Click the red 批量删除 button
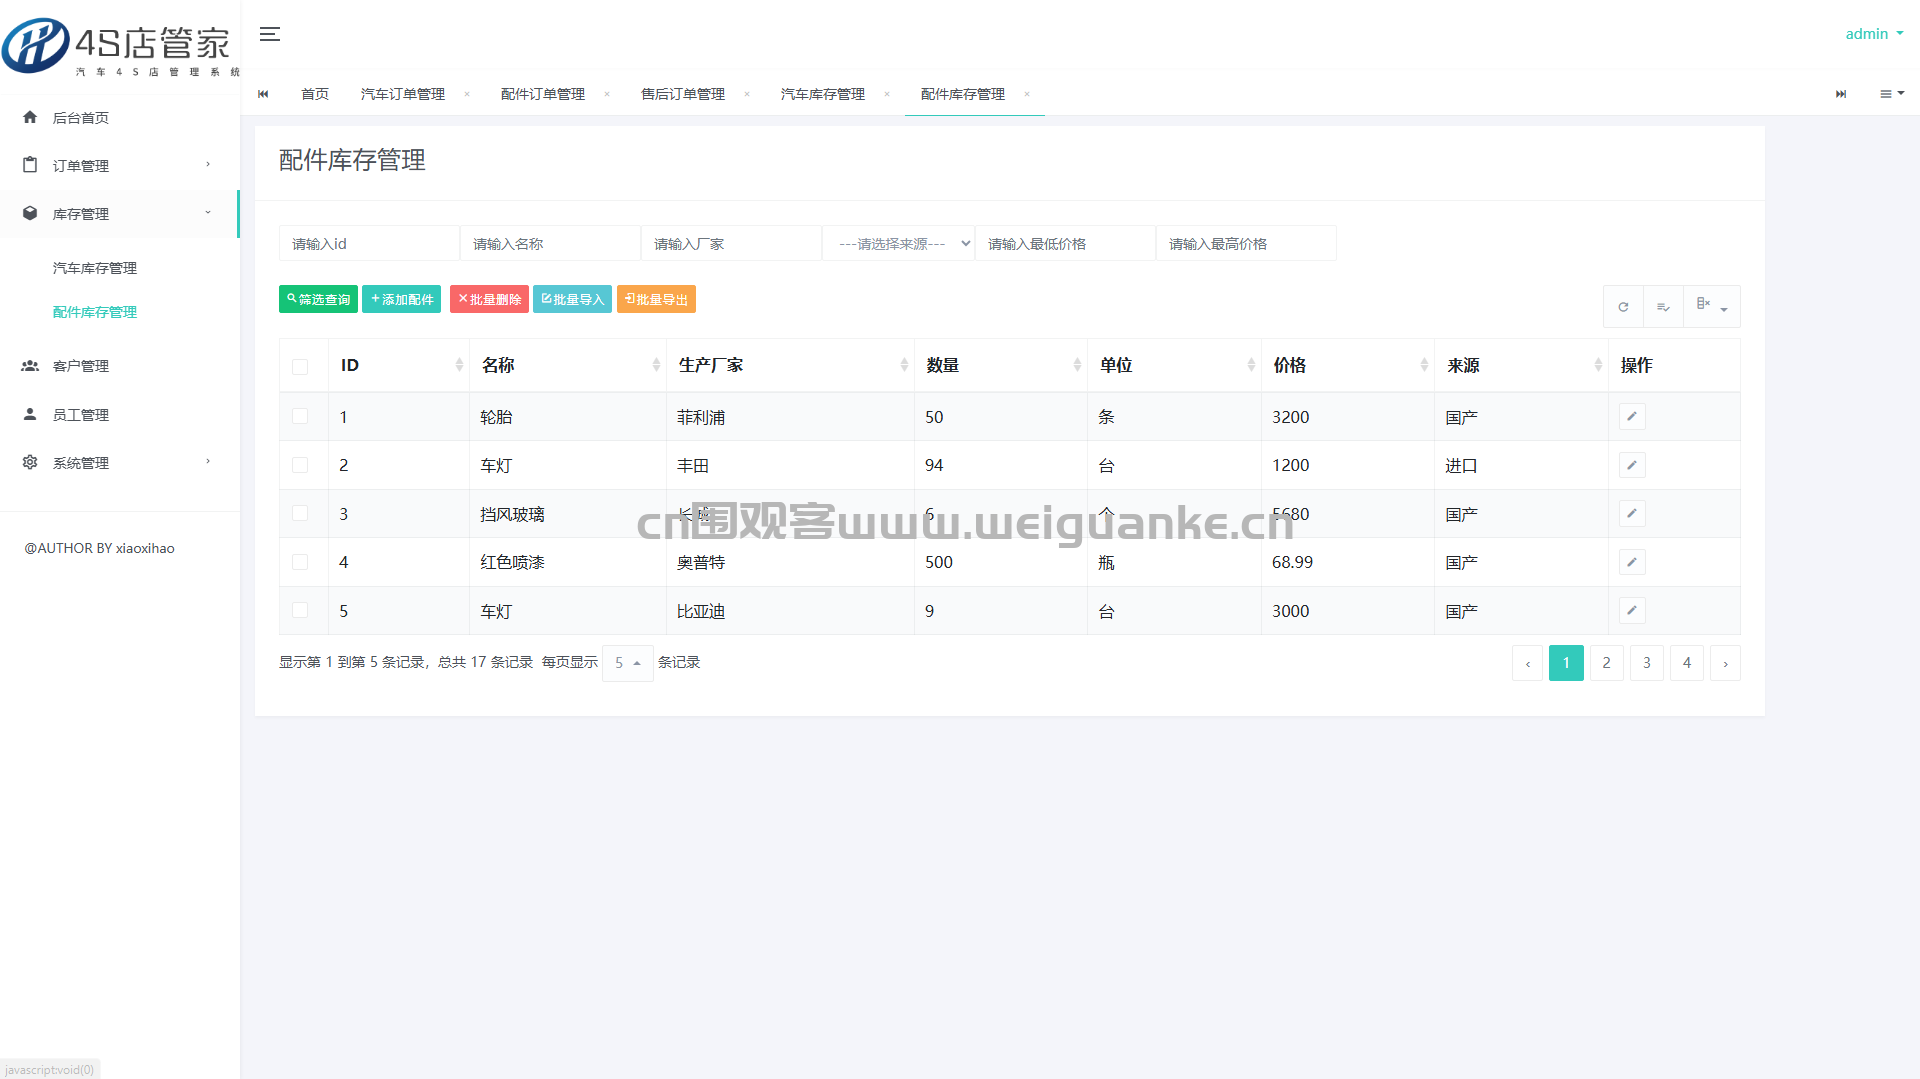 pos(489,299)
